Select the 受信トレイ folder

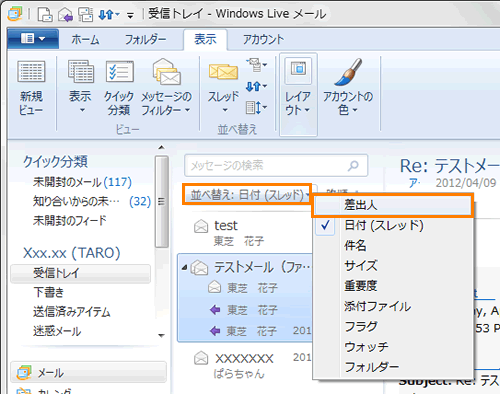[80, 274]
